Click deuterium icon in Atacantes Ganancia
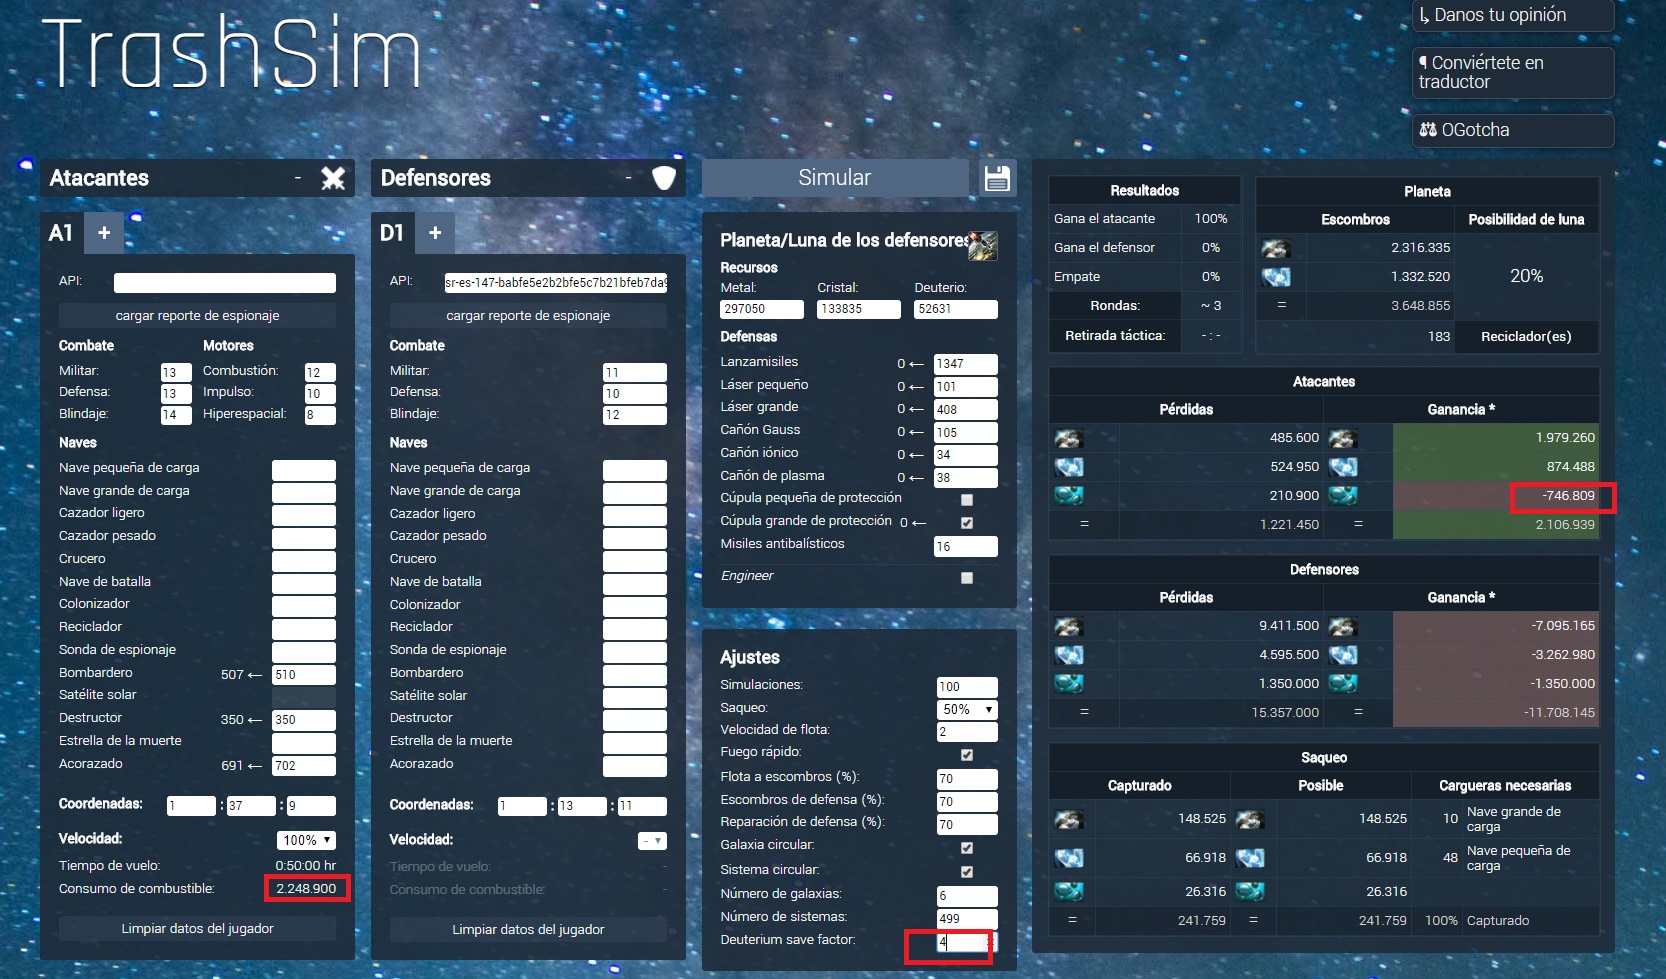Viewport: 1666px width, 979px height. (x=1343, y=496)
